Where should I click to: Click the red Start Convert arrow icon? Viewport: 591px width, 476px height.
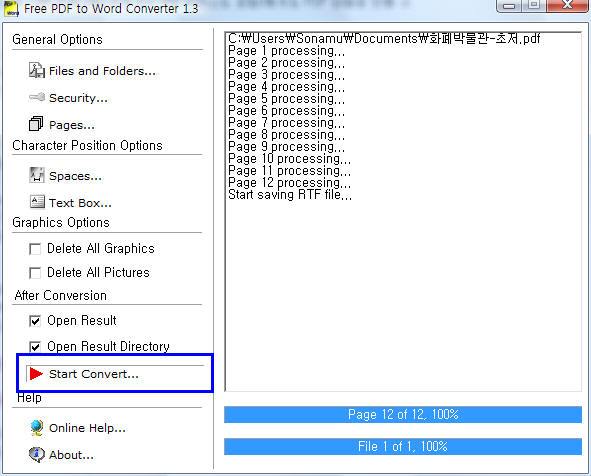[x=36, y=373]
